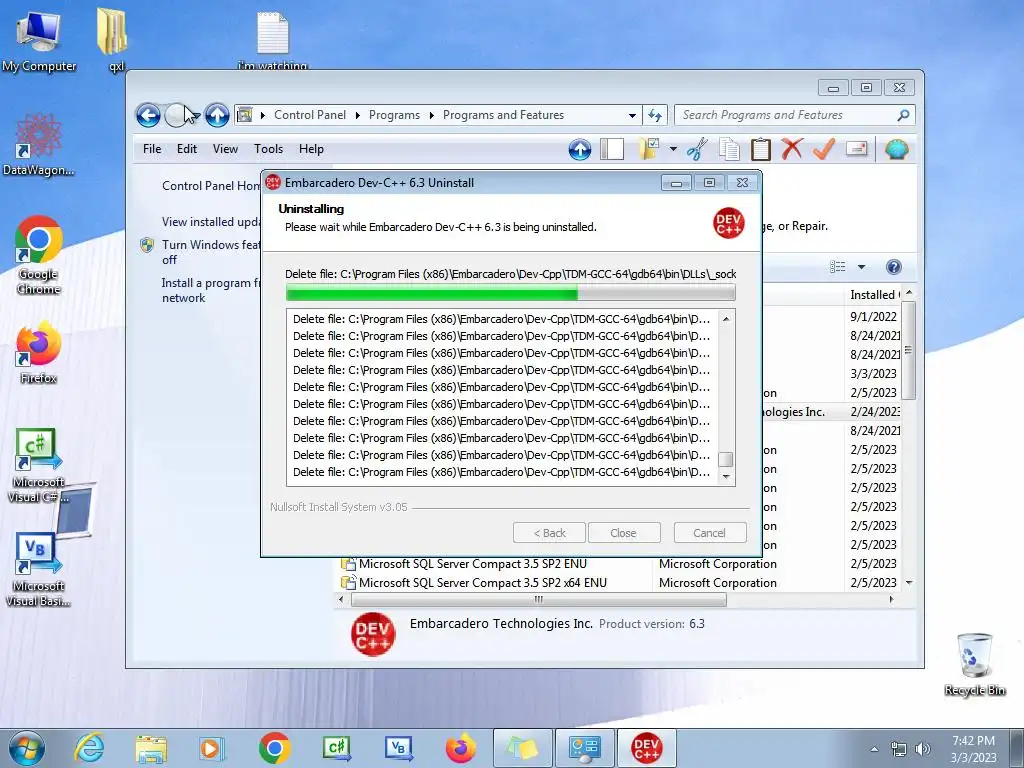Open the recent pages arrow beside the Forward button

195,116
